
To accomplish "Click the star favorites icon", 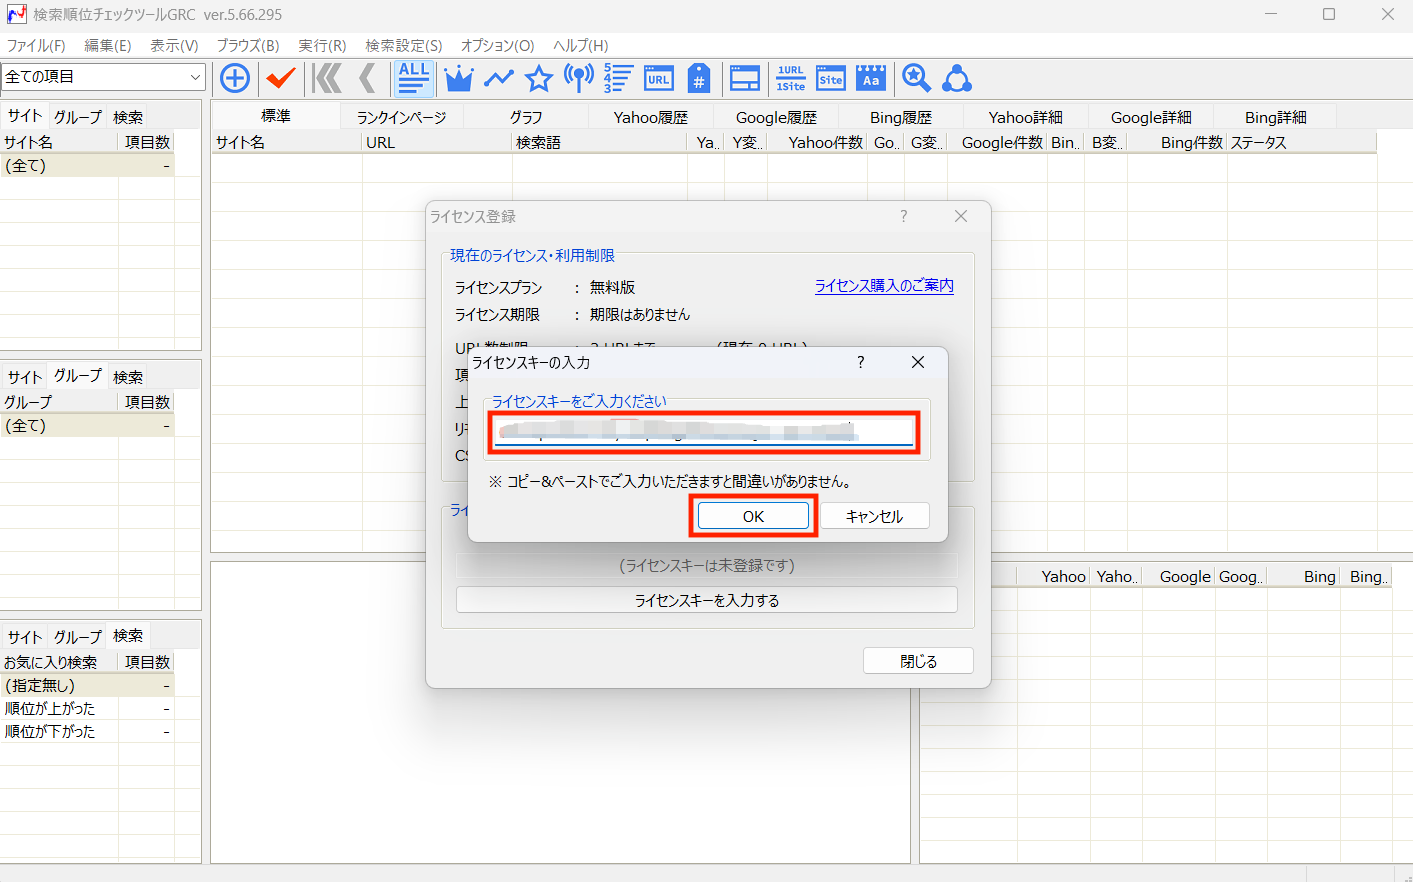I will click(x=539, y=78).
